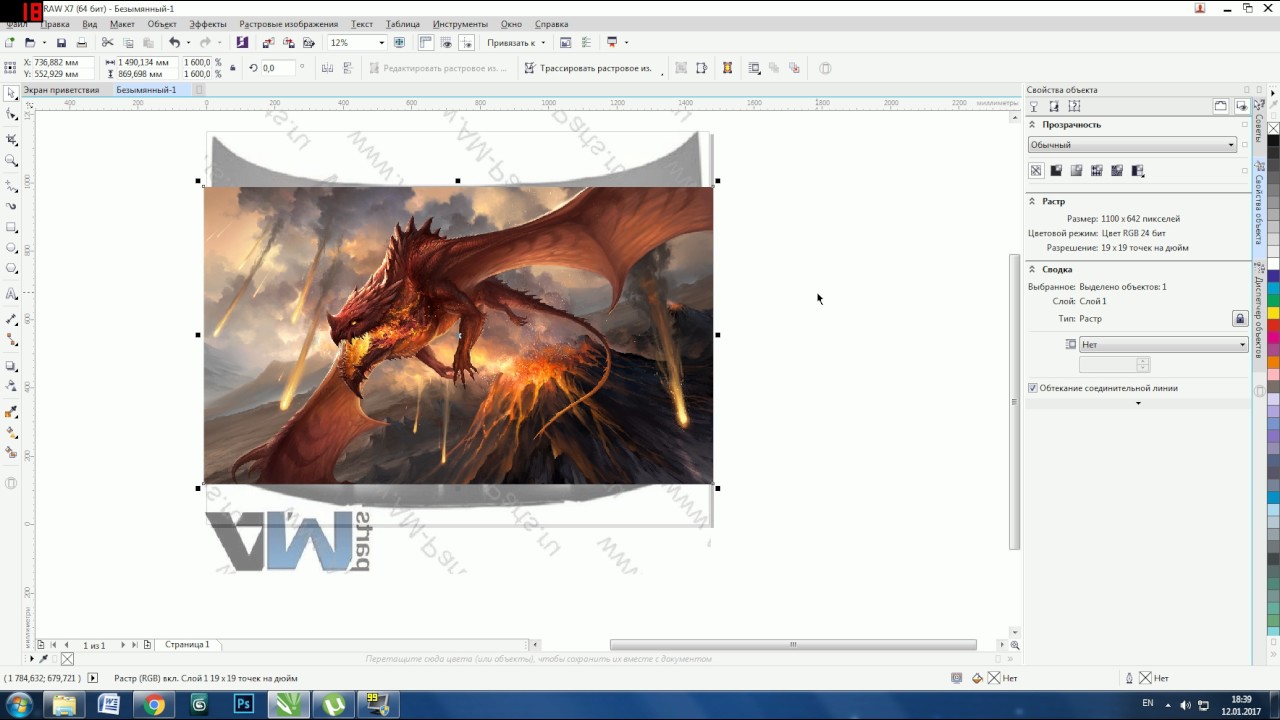Image resolution: width=1280 pixels, height=720 pixels.
Task: Toggle Show guidelines button in toolbar
Action: point(466,43)
